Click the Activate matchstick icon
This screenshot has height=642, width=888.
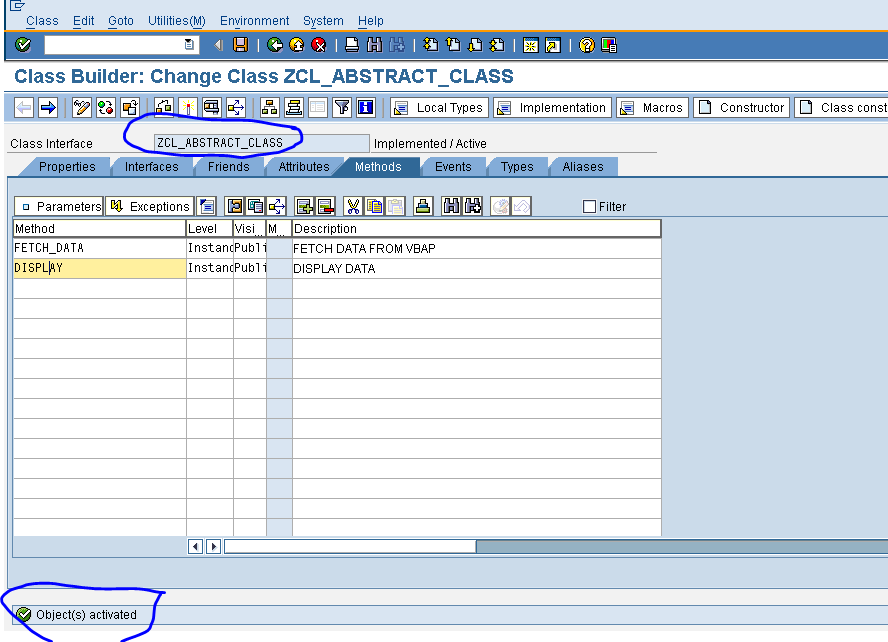coord(187,107)
